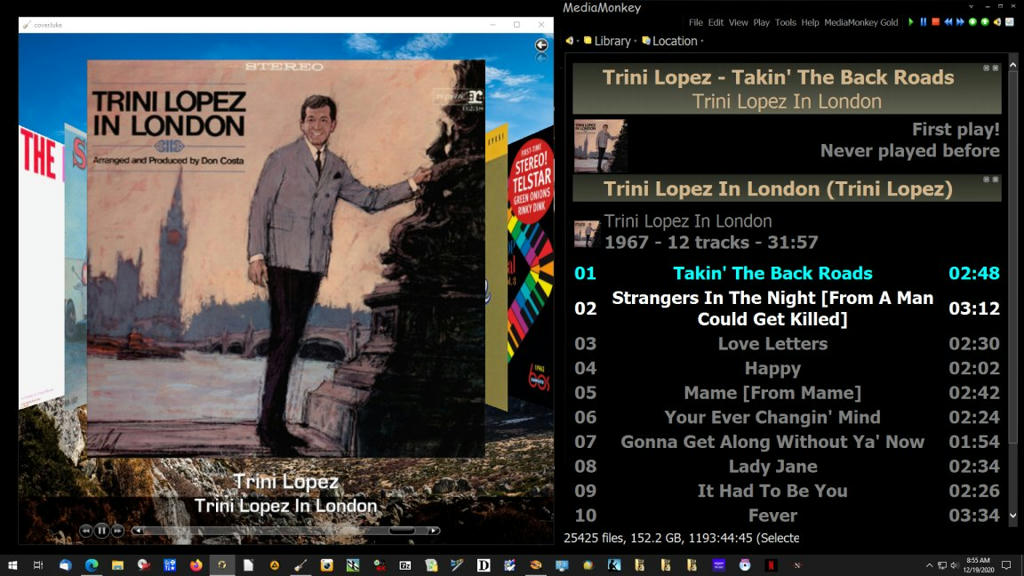The image size is (1024, 576).
Task: Click the 'Trini Lopez In London (Trini Lopez)' header
Action: tap(787, 189)
